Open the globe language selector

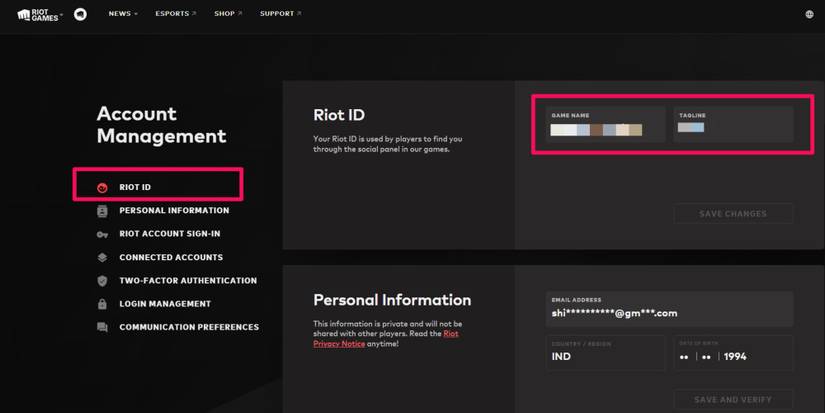coord(809,14)
